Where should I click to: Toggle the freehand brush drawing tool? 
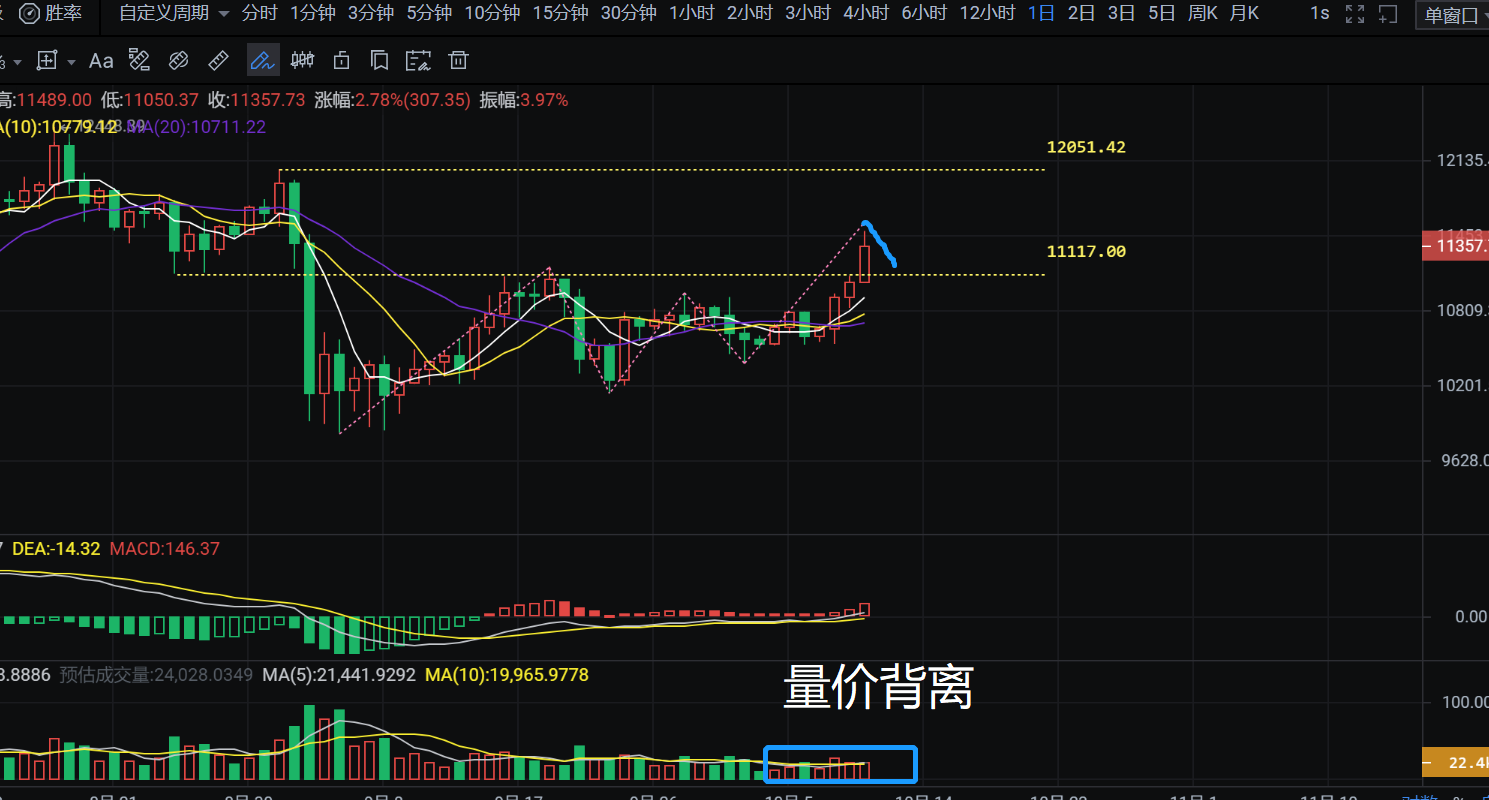click(x=263, y=61)
